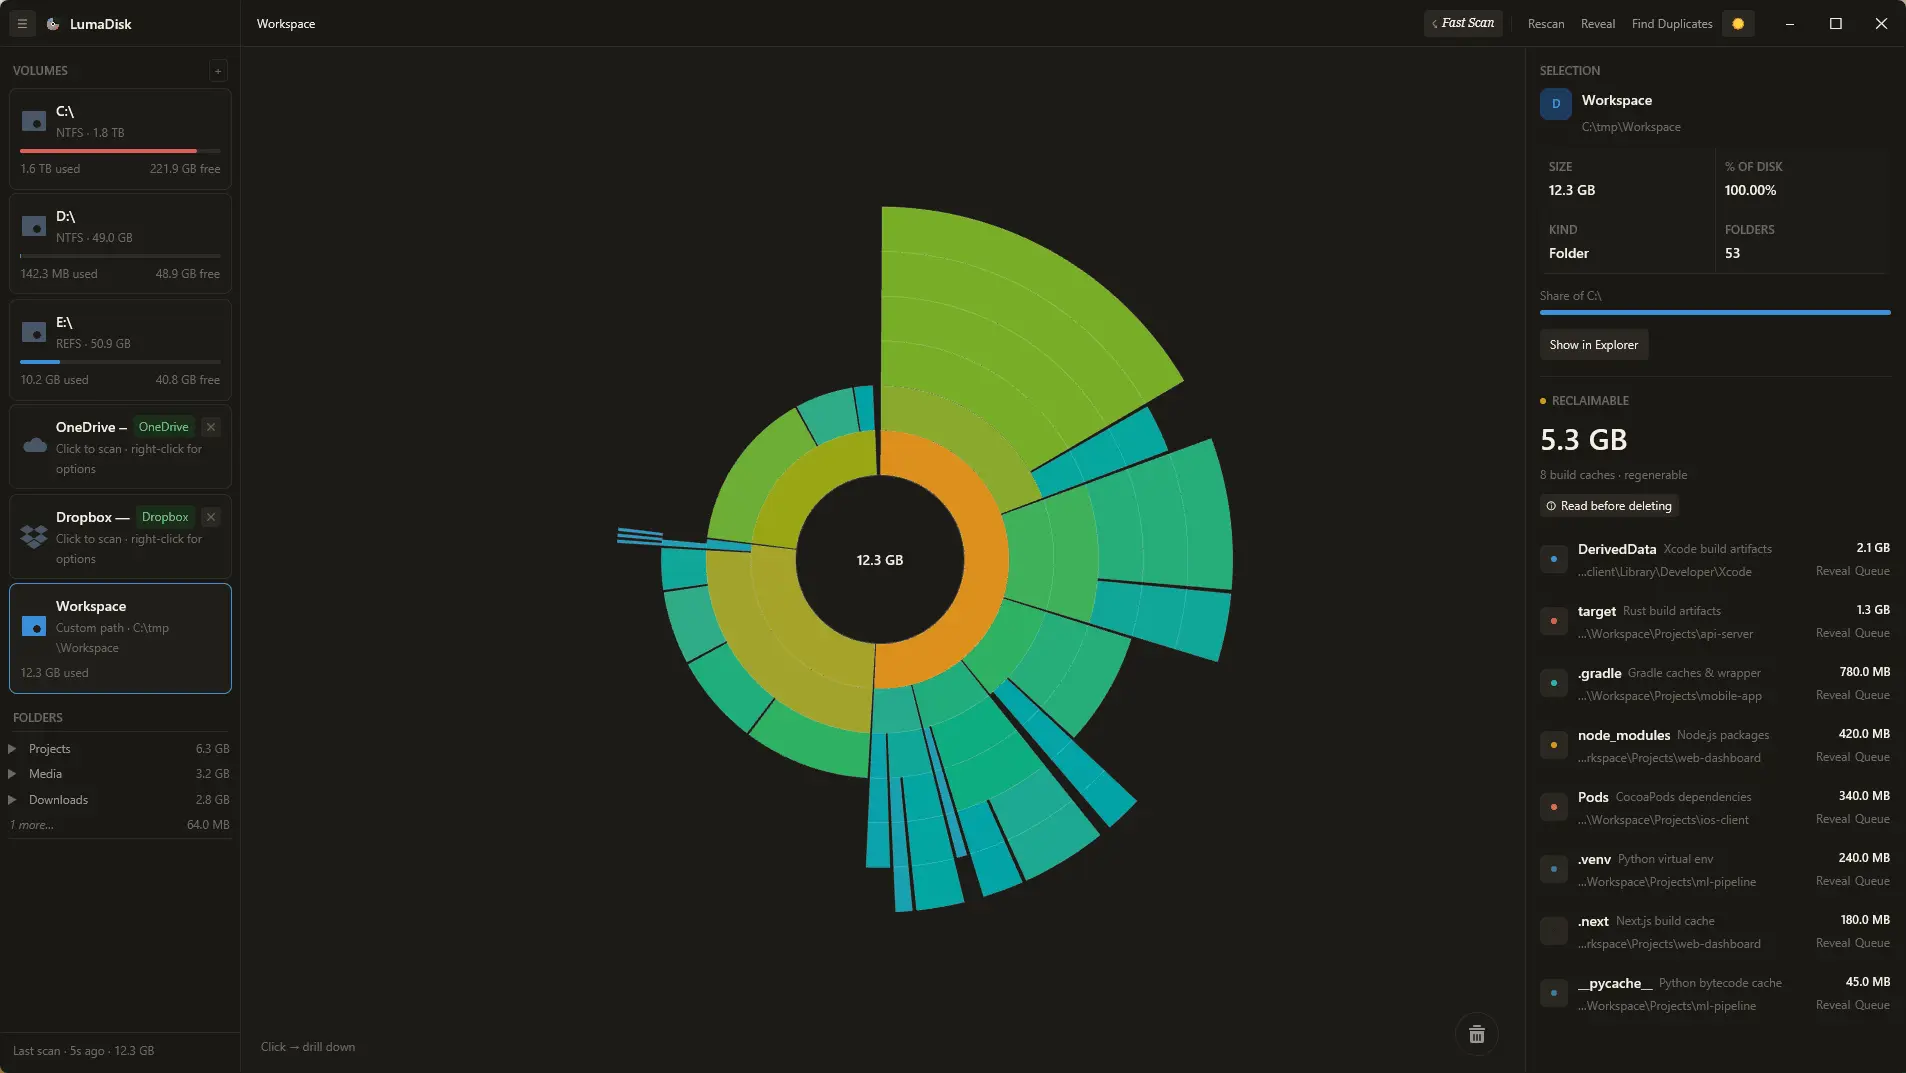This screenshot has width=1906, height=1073.
Task: Reveal the __pycache__ folder
Action: [1833, 1005]
